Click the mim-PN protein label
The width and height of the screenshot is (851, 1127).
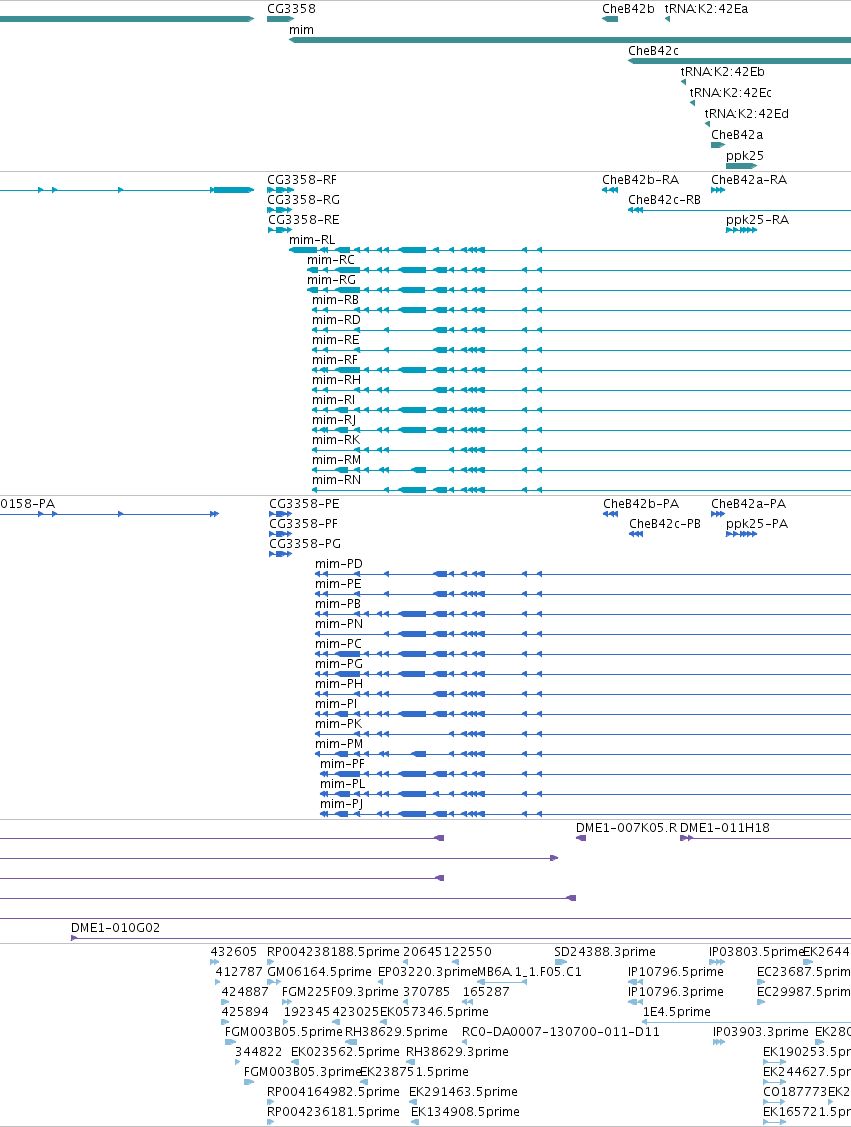pos(339,624)
